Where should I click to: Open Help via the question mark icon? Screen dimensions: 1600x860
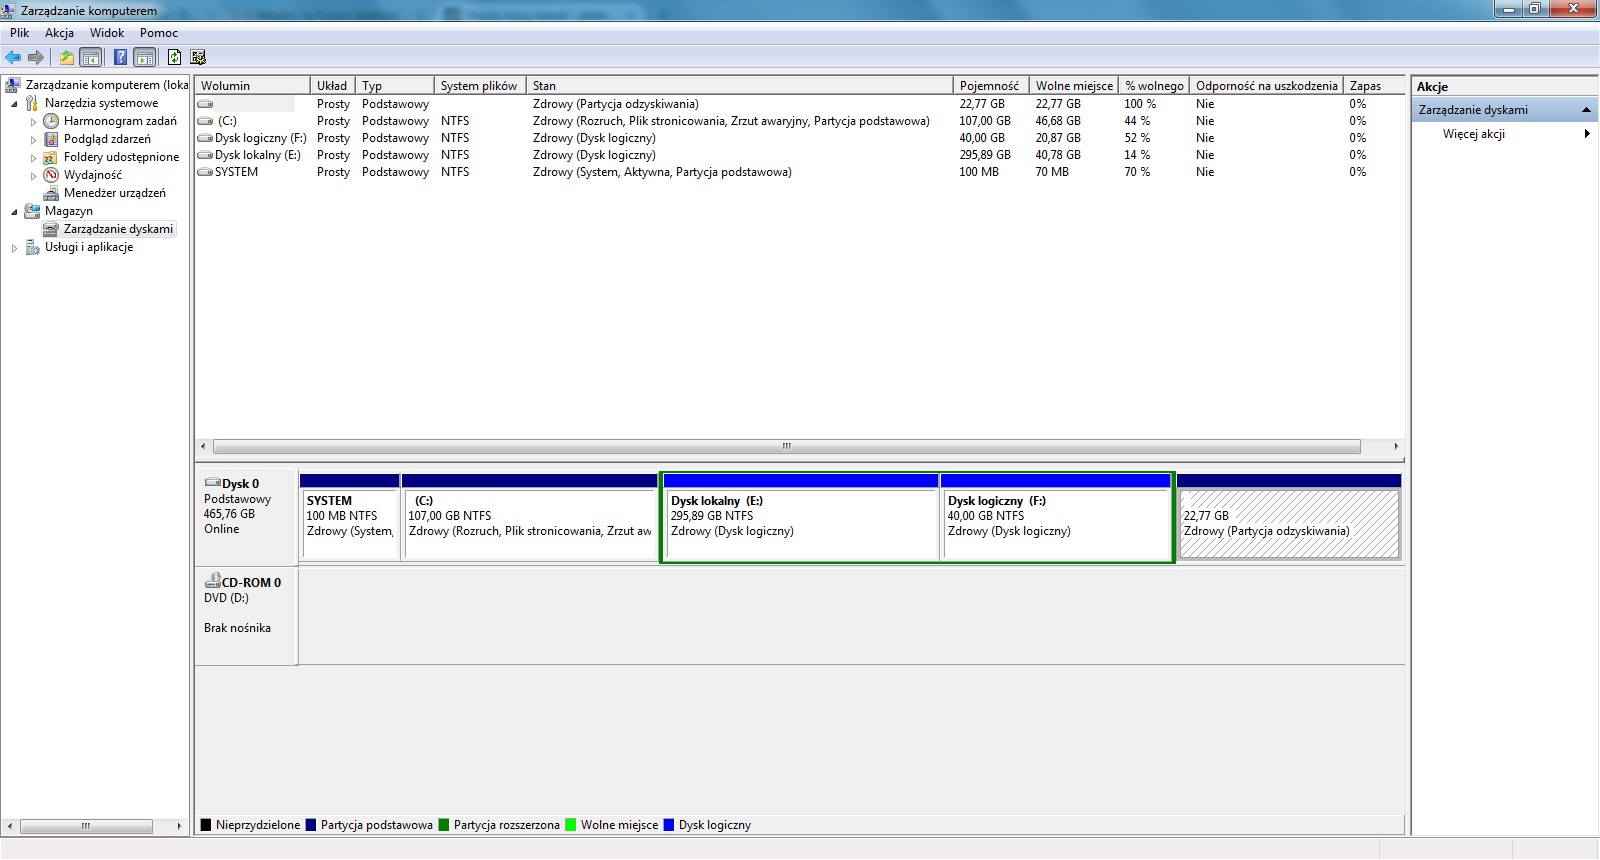tap(120, 57)
